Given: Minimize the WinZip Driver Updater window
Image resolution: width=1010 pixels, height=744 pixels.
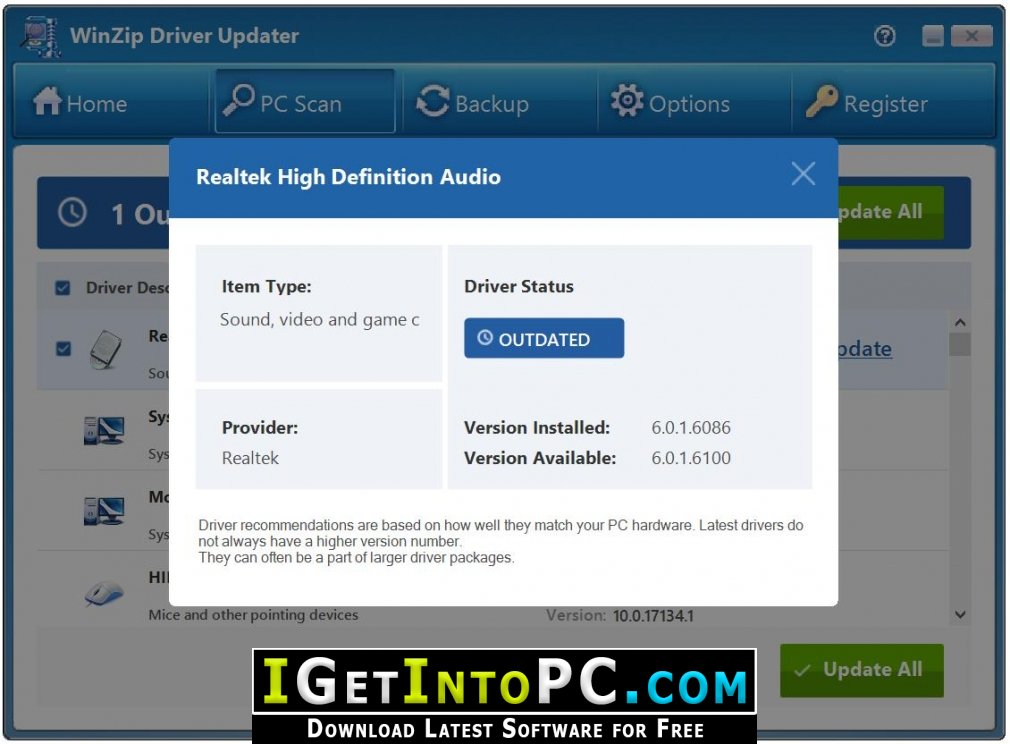Looking at the screenshot, I should [932, 35].
